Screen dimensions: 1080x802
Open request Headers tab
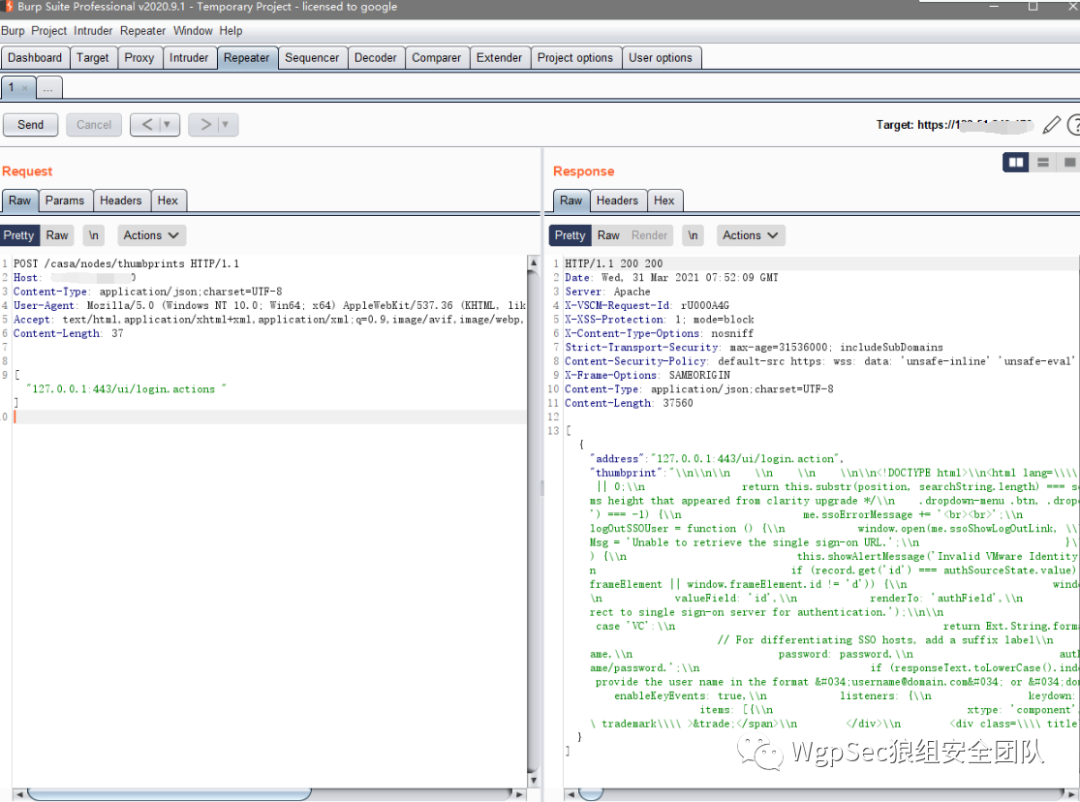[121, 200]
